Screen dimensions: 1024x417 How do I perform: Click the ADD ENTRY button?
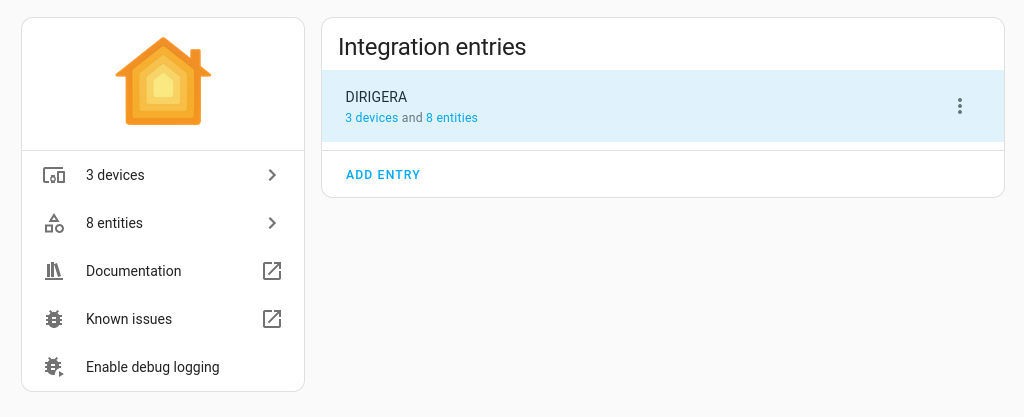click(x=383, y=175)
